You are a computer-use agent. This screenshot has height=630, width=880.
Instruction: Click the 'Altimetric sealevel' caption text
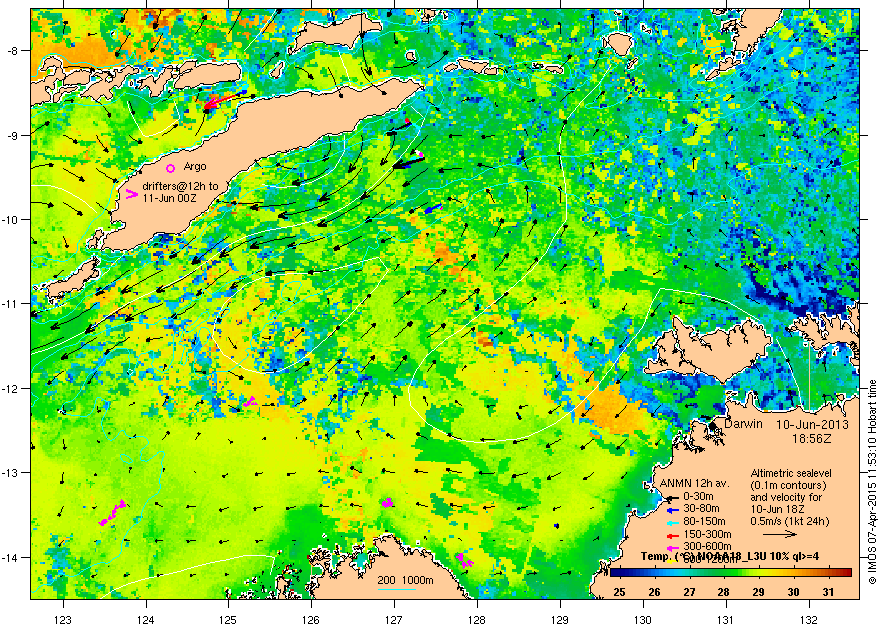(791, 473)
